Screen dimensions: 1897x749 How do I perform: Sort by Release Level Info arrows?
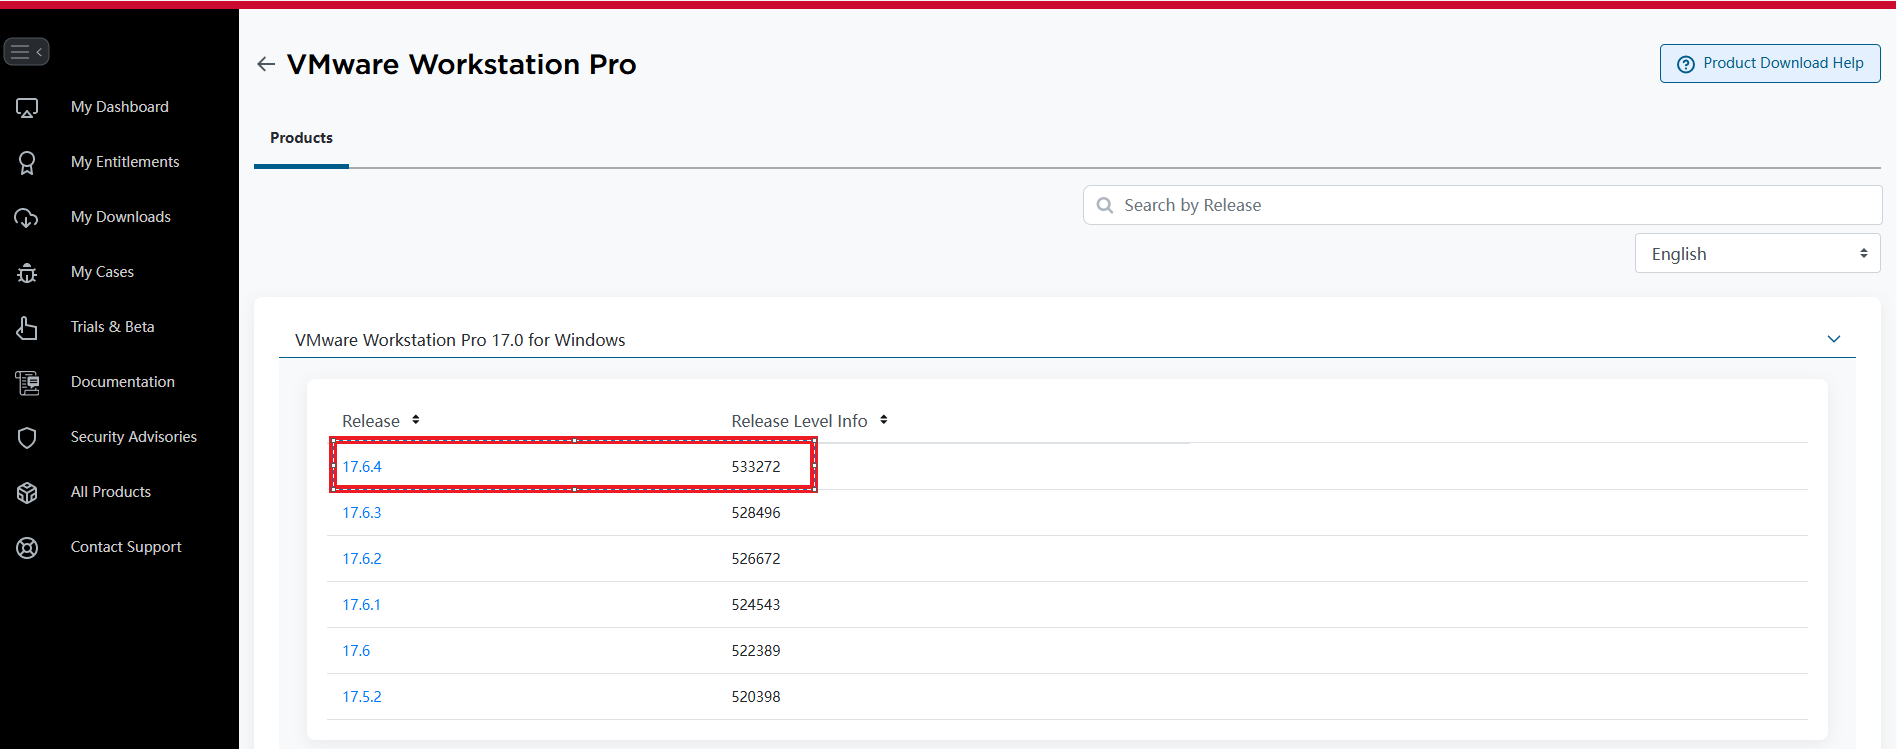tap(884, 420)
